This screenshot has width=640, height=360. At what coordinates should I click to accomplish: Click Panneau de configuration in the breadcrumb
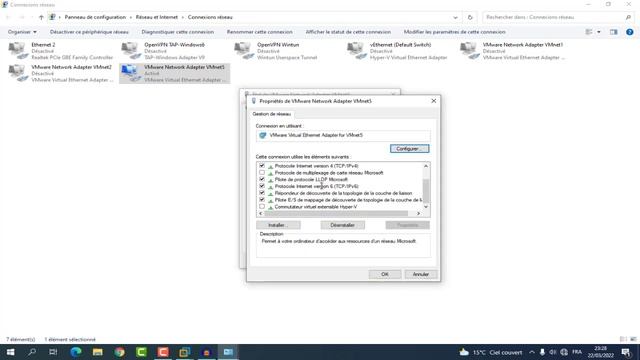[x=95, y=17]
